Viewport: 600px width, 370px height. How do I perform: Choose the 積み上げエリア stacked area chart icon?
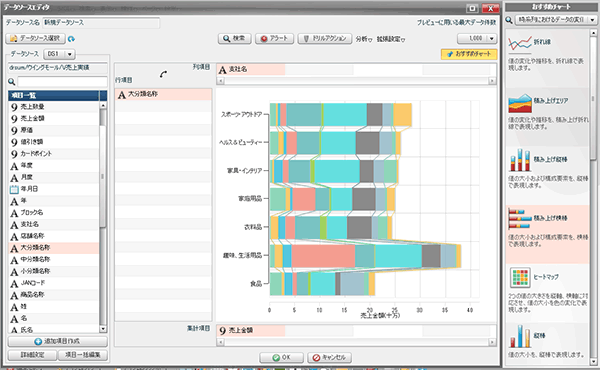[x=520, y=103]
